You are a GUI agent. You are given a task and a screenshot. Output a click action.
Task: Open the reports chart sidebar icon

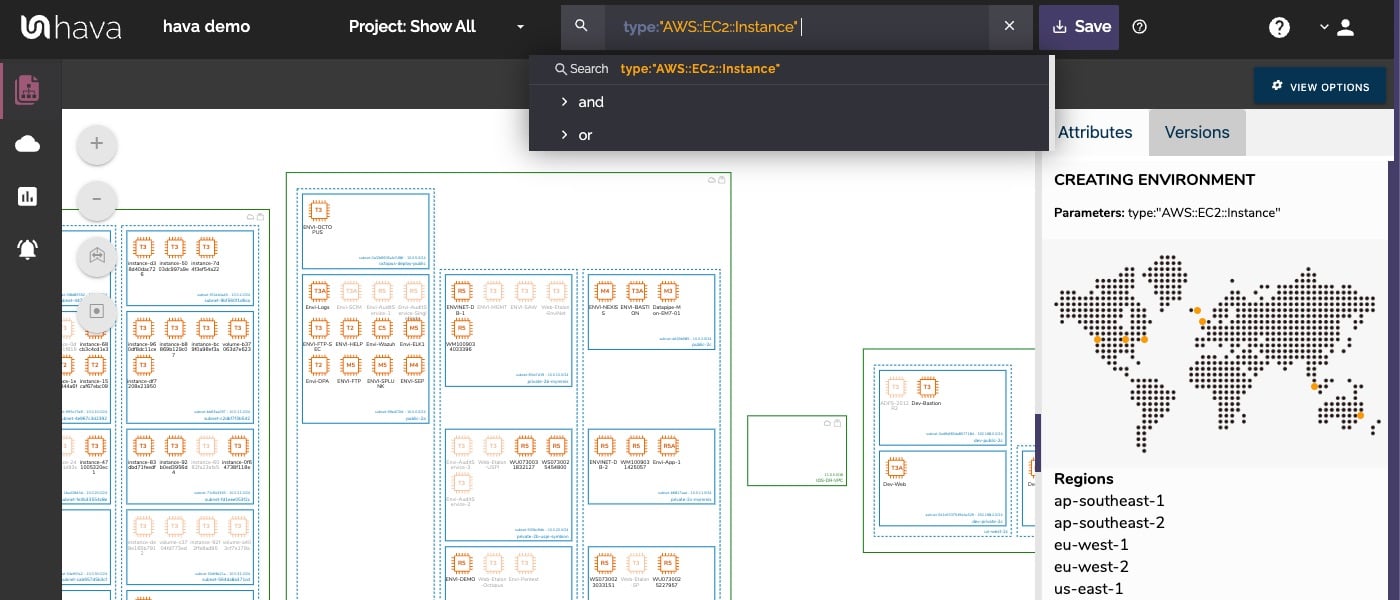(28, 196)
